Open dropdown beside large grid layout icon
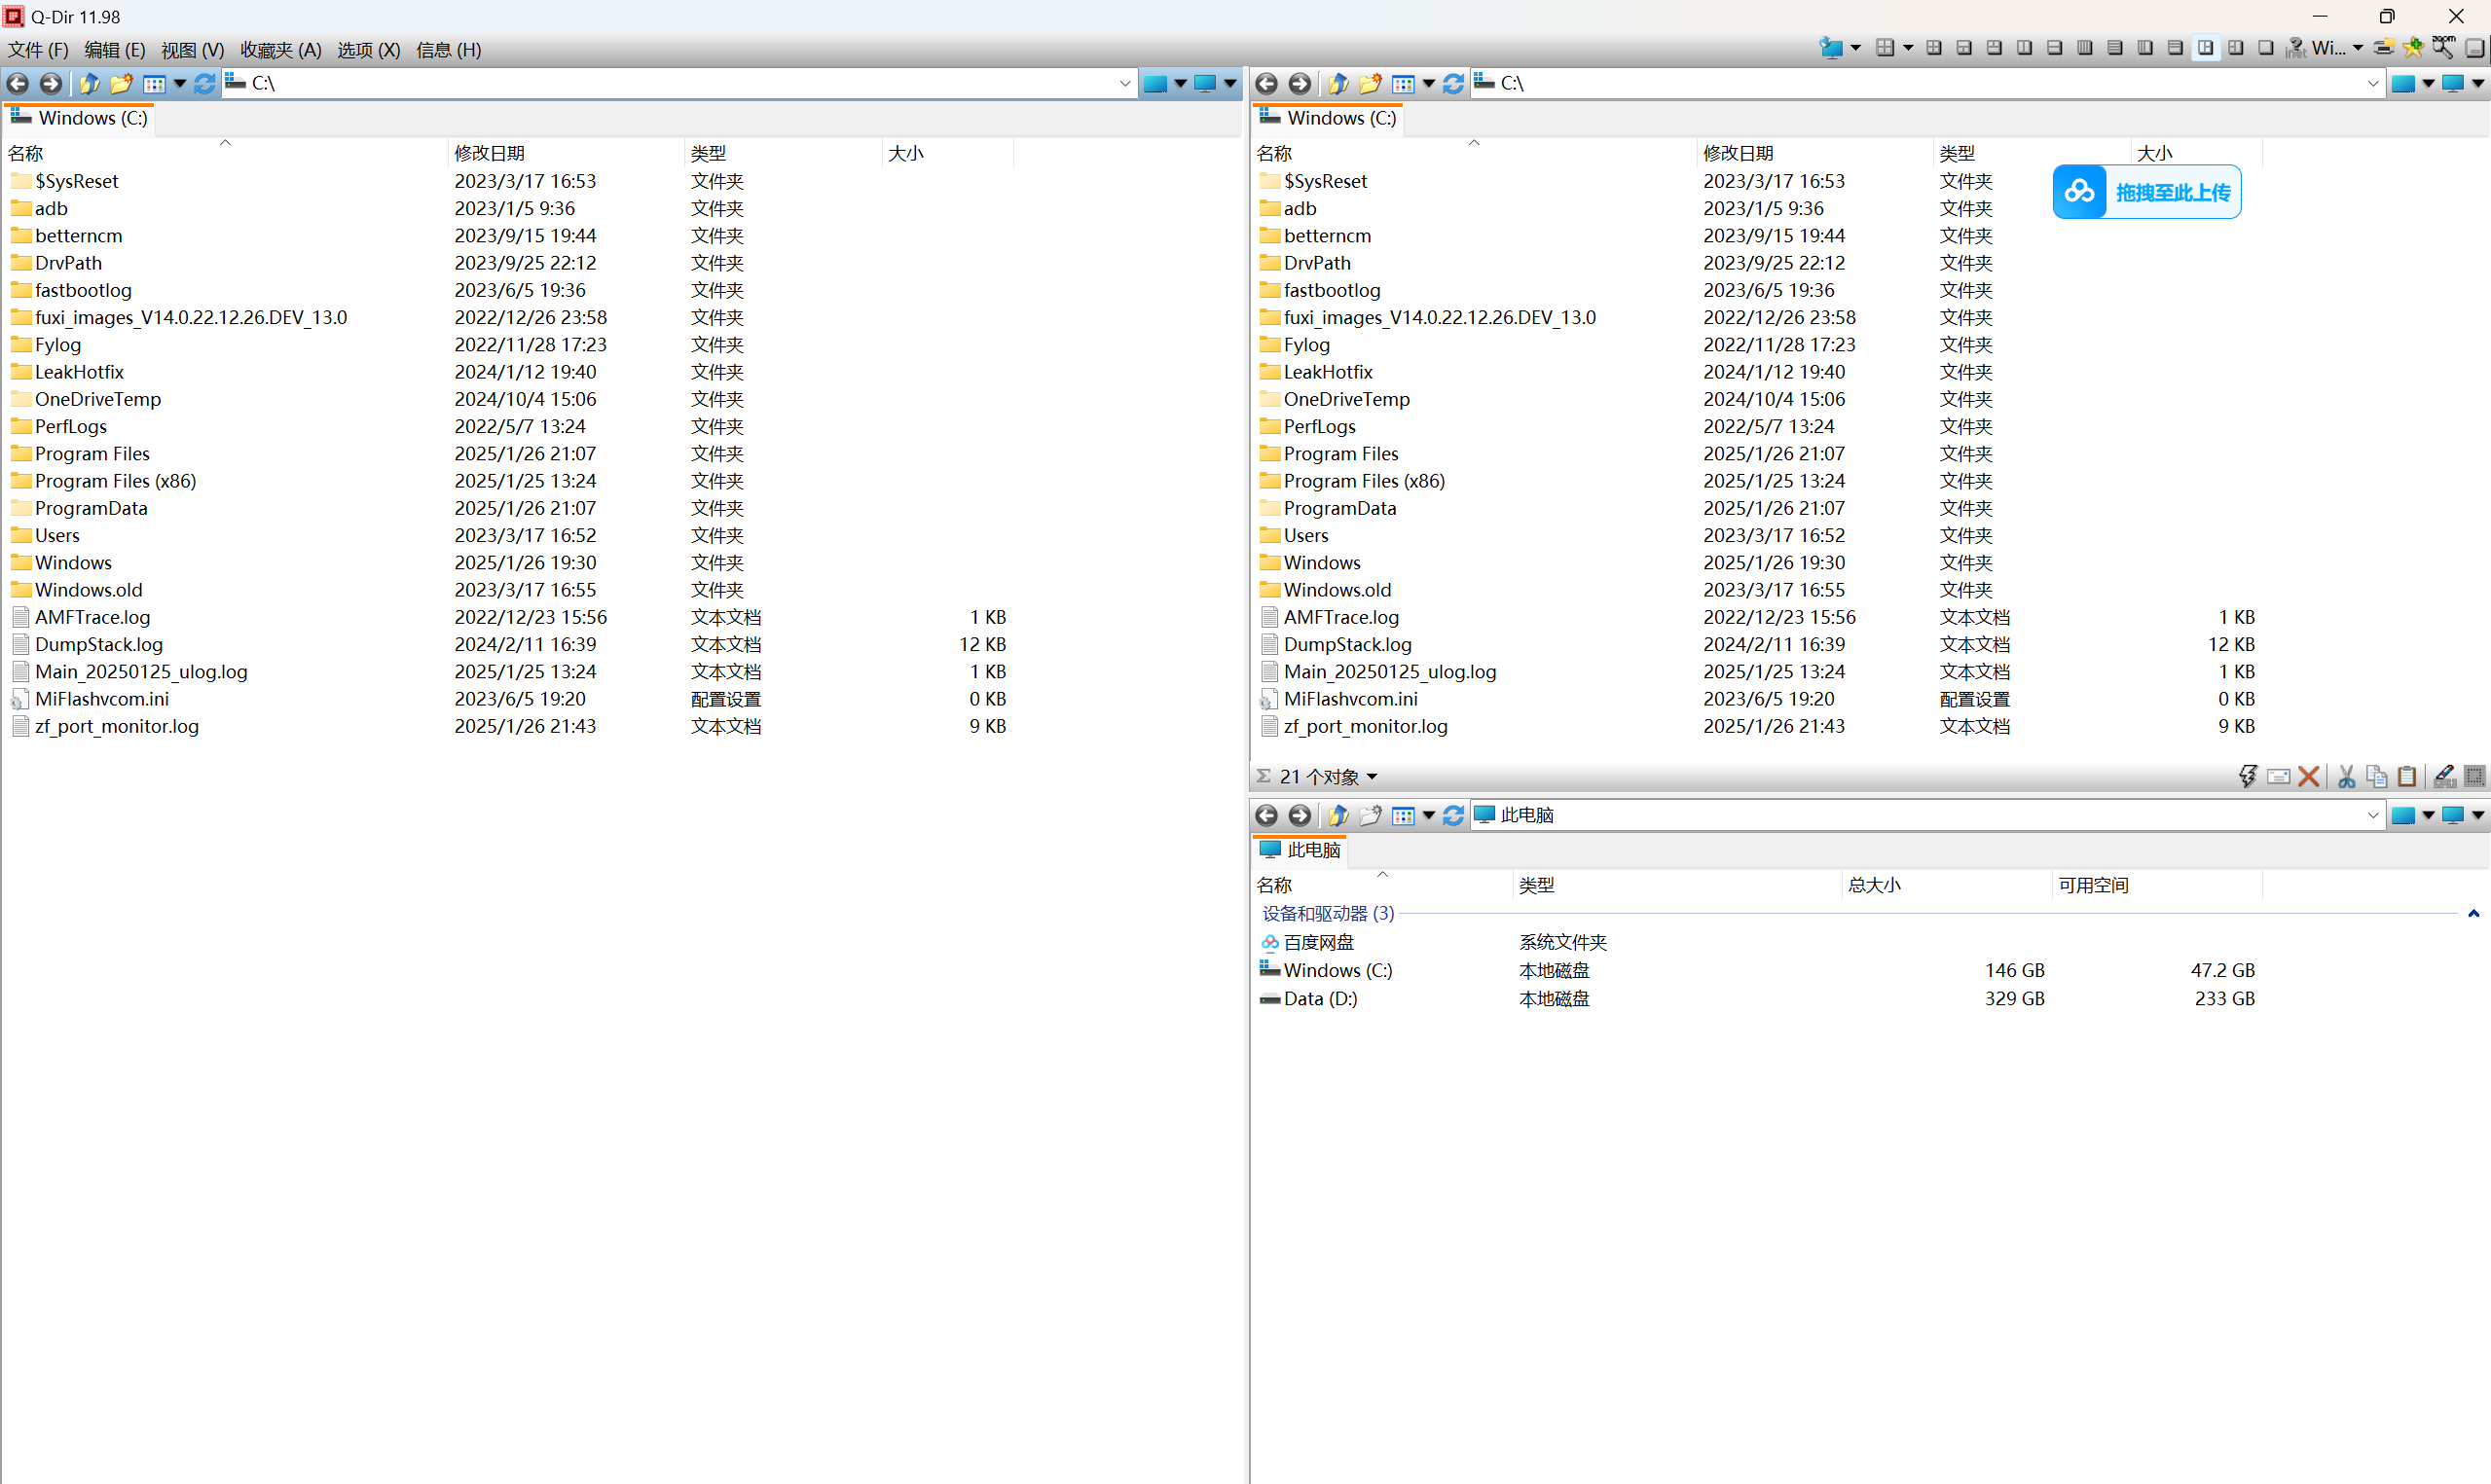This screenshot has width=2491, height=1484. pos(1908,48)
